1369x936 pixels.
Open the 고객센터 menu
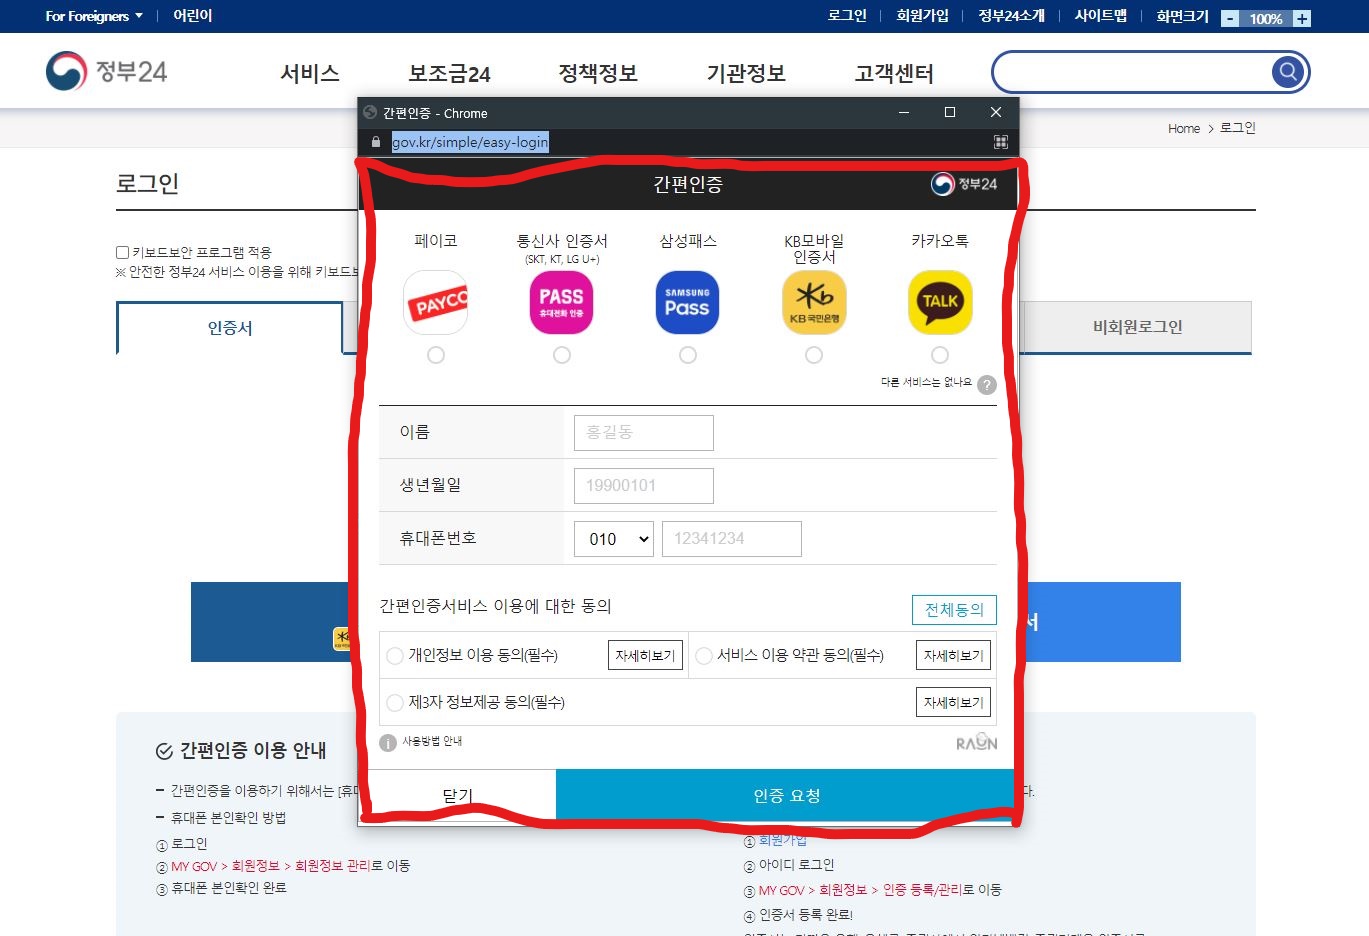click(894, 73)
